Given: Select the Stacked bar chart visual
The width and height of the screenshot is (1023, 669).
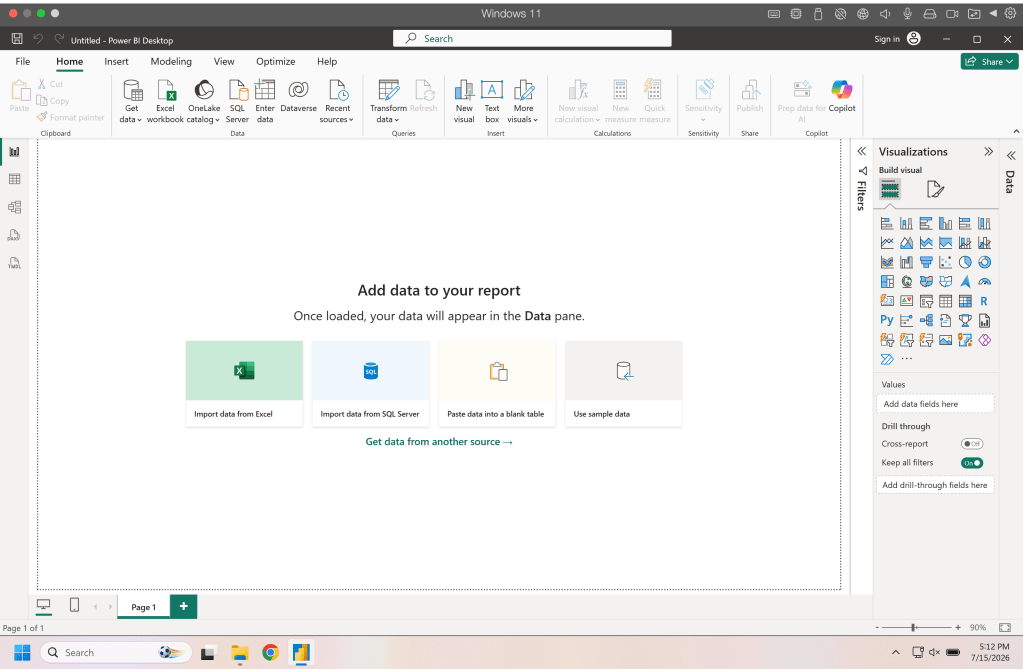Looking at the screenshot, I should click(887, 223).
